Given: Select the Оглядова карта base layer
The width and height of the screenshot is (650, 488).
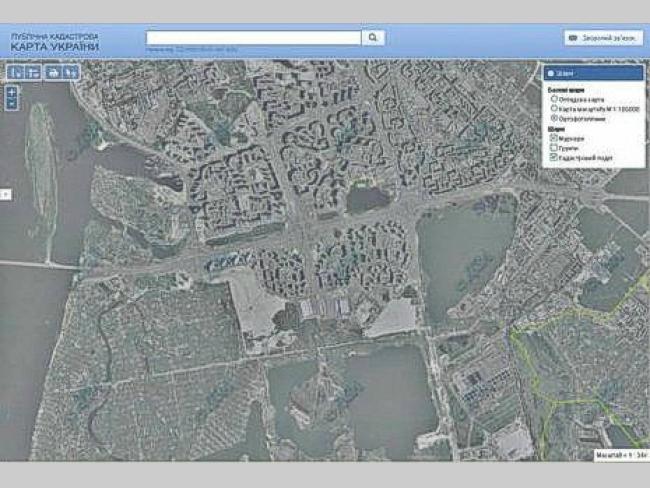Looking at the screenshot, I should [x=555, y=99].
